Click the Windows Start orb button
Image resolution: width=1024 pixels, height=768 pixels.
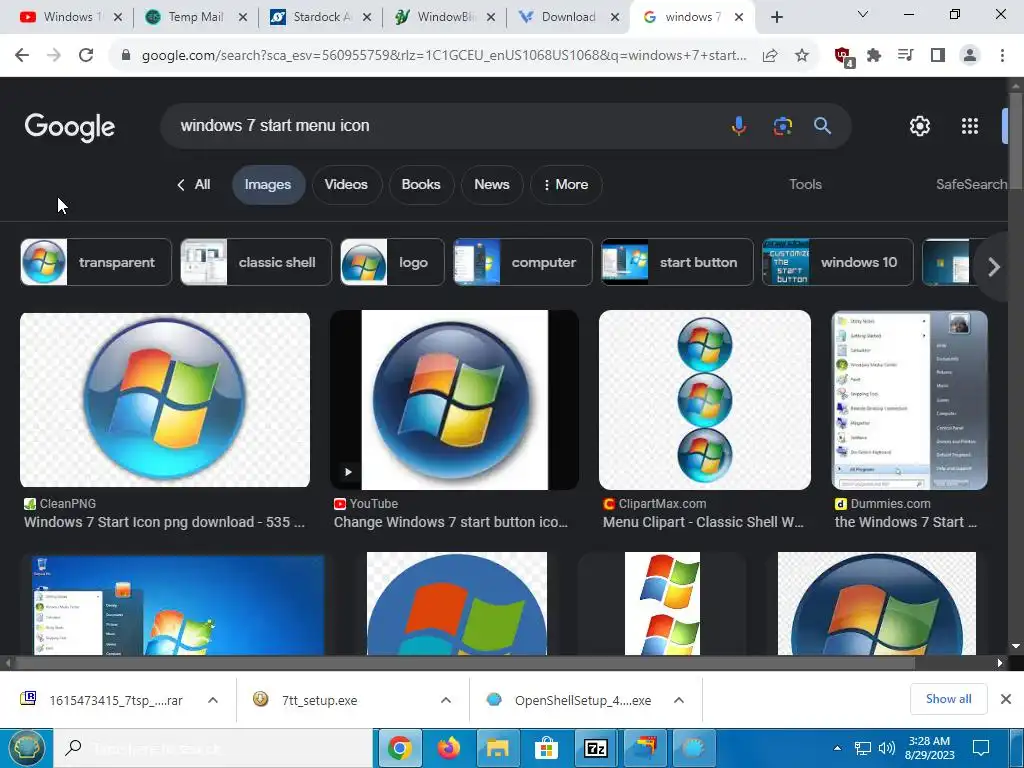(x=26, y=748)
